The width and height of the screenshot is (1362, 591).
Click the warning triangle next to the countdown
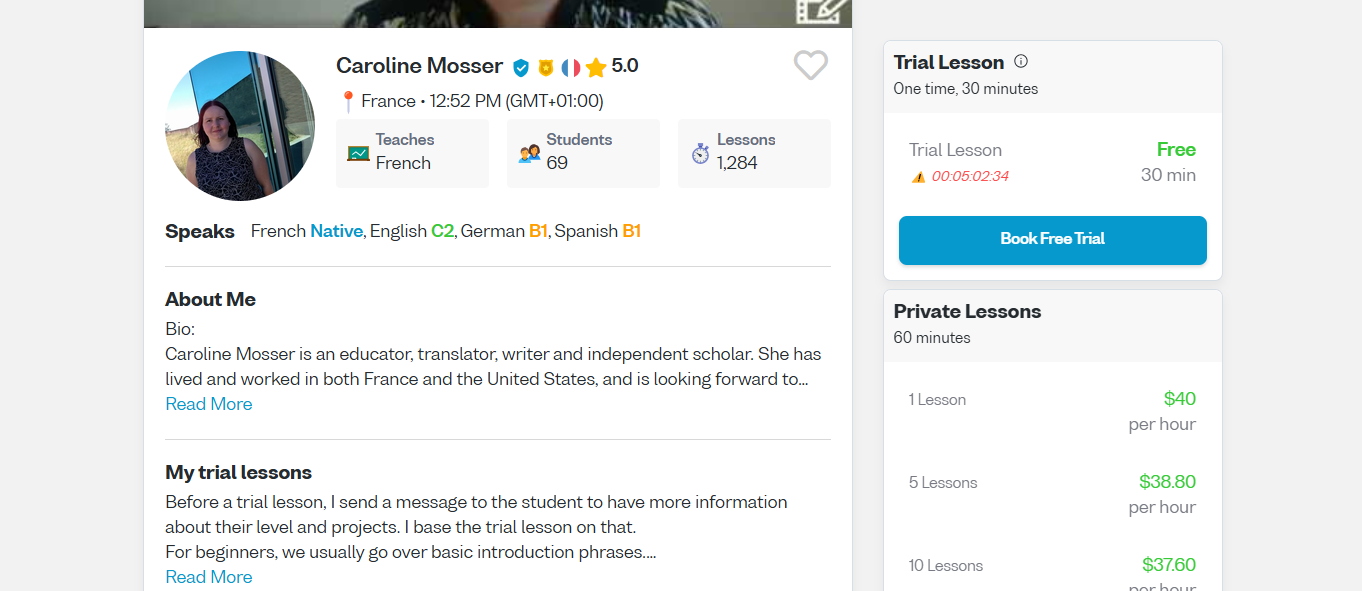pyautogui.click(x=920, y=174)
